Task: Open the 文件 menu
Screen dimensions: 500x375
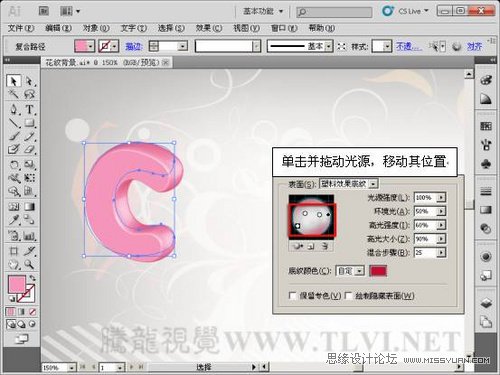Action: [21, 28]
